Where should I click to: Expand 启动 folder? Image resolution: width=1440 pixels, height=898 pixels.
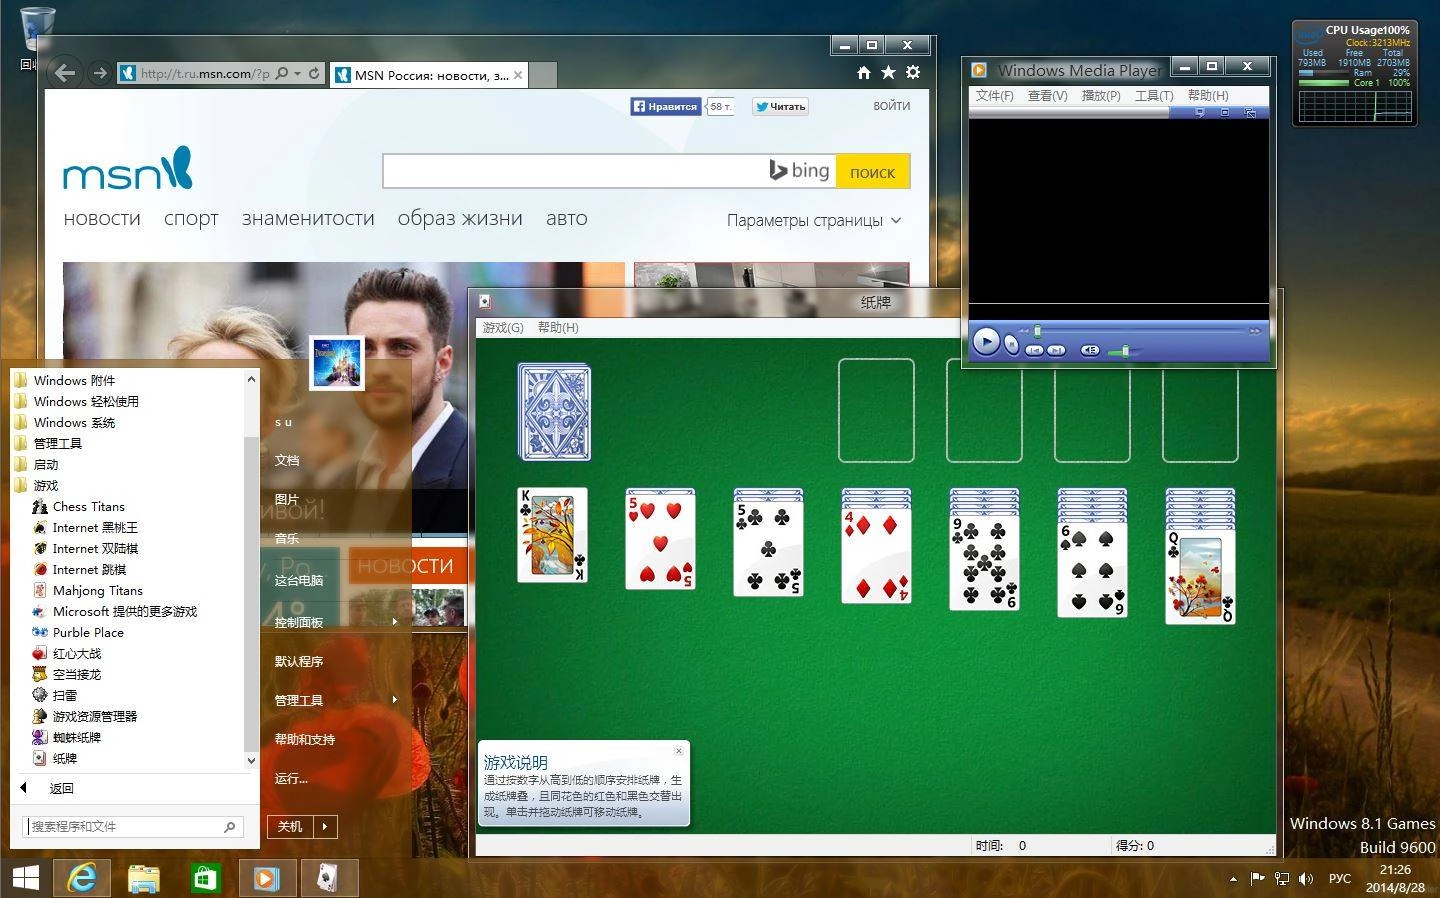tap(36, 465)
